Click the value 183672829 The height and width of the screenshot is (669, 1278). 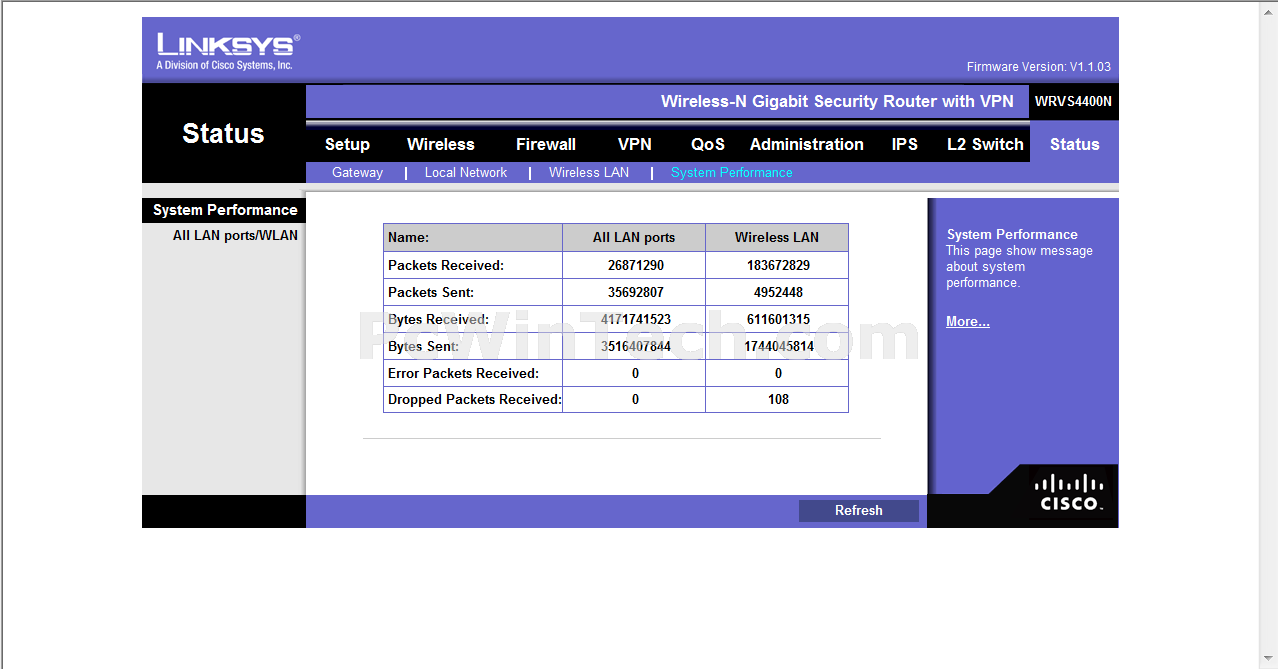click(x=778, y=265)
